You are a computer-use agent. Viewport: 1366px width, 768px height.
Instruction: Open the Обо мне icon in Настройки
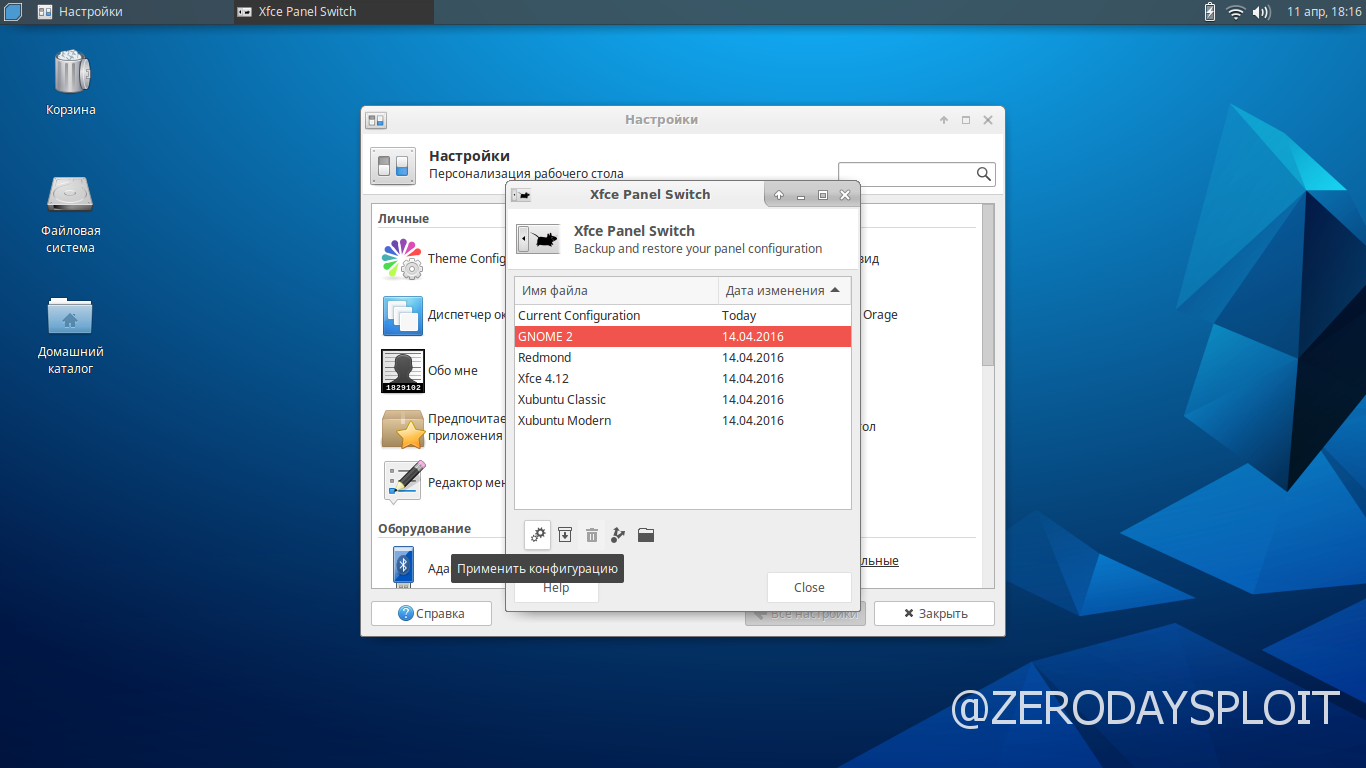click(402, 371)
